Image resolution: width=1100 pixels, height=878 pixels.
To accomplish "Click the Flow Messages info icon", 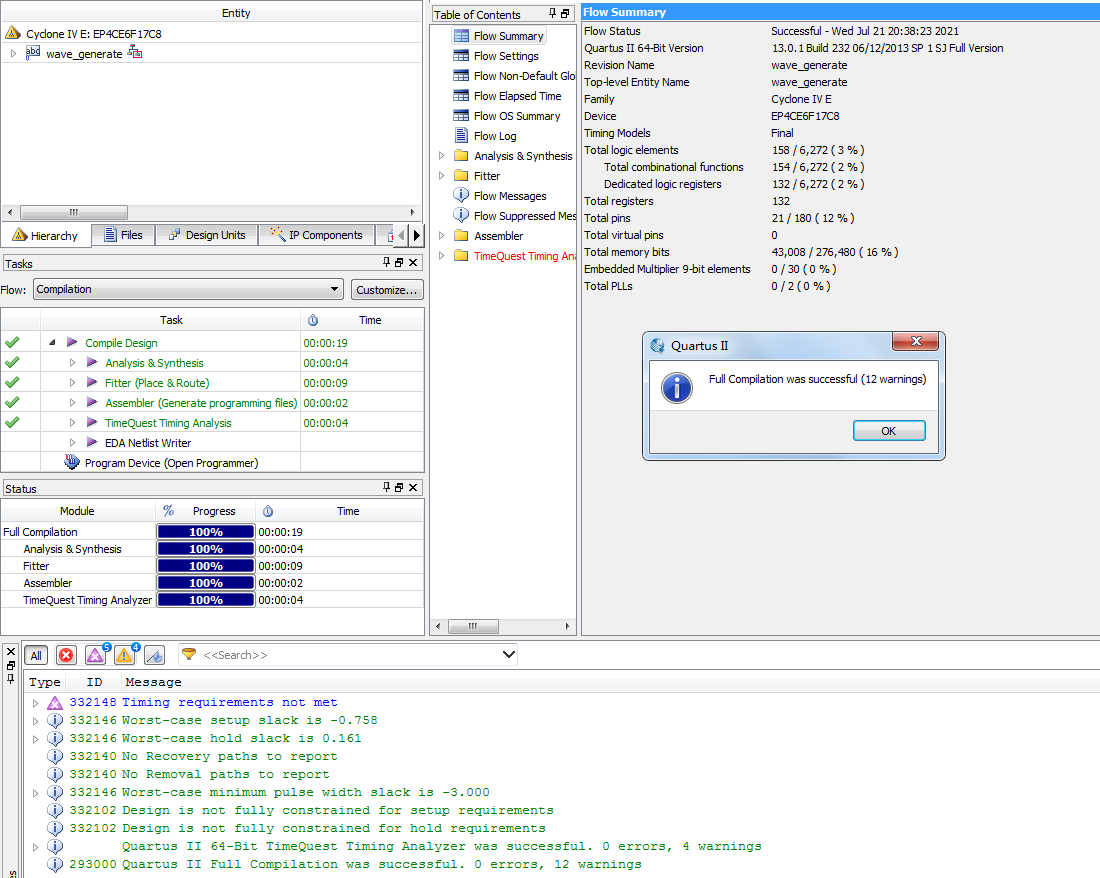I will (461, 196).
